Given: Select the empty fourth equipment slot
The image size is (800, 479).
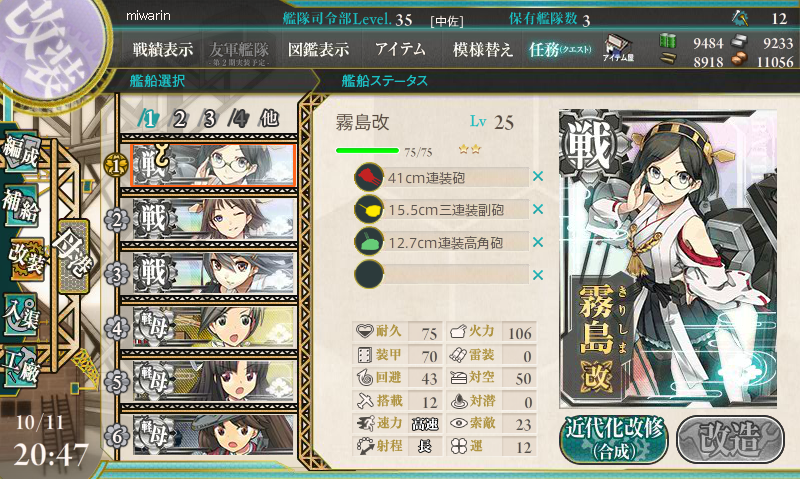Looking at the screenshot, I should tap(442, 274).
